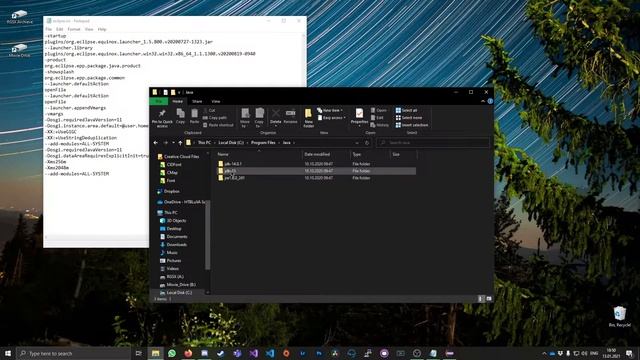Image resolution: width=640 pixels, height=360 pixels.
Task: Click the History command in ribbon
Action: point(380,125)
